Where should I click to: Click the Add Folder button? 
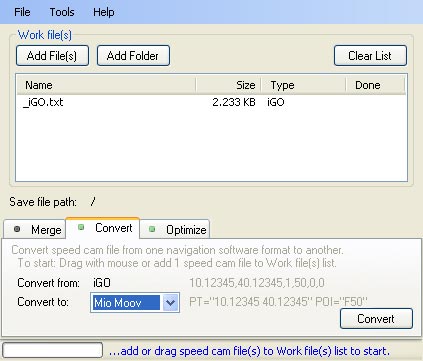point(133,56)
